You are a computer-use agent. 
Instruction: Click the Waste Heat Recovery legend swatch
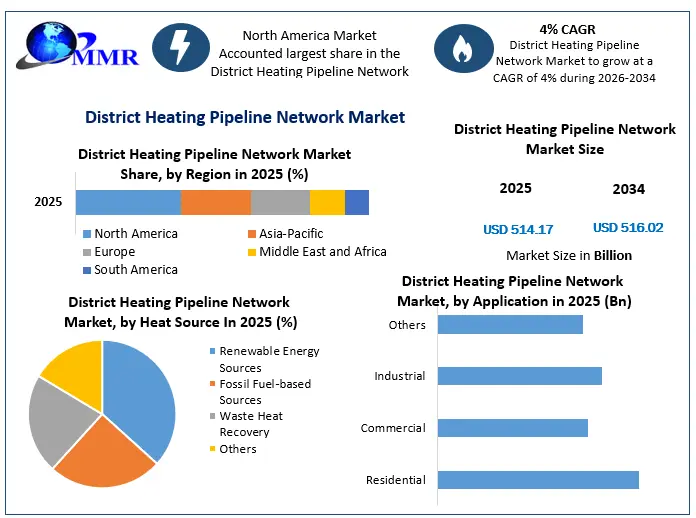click(x=213, y=416)
